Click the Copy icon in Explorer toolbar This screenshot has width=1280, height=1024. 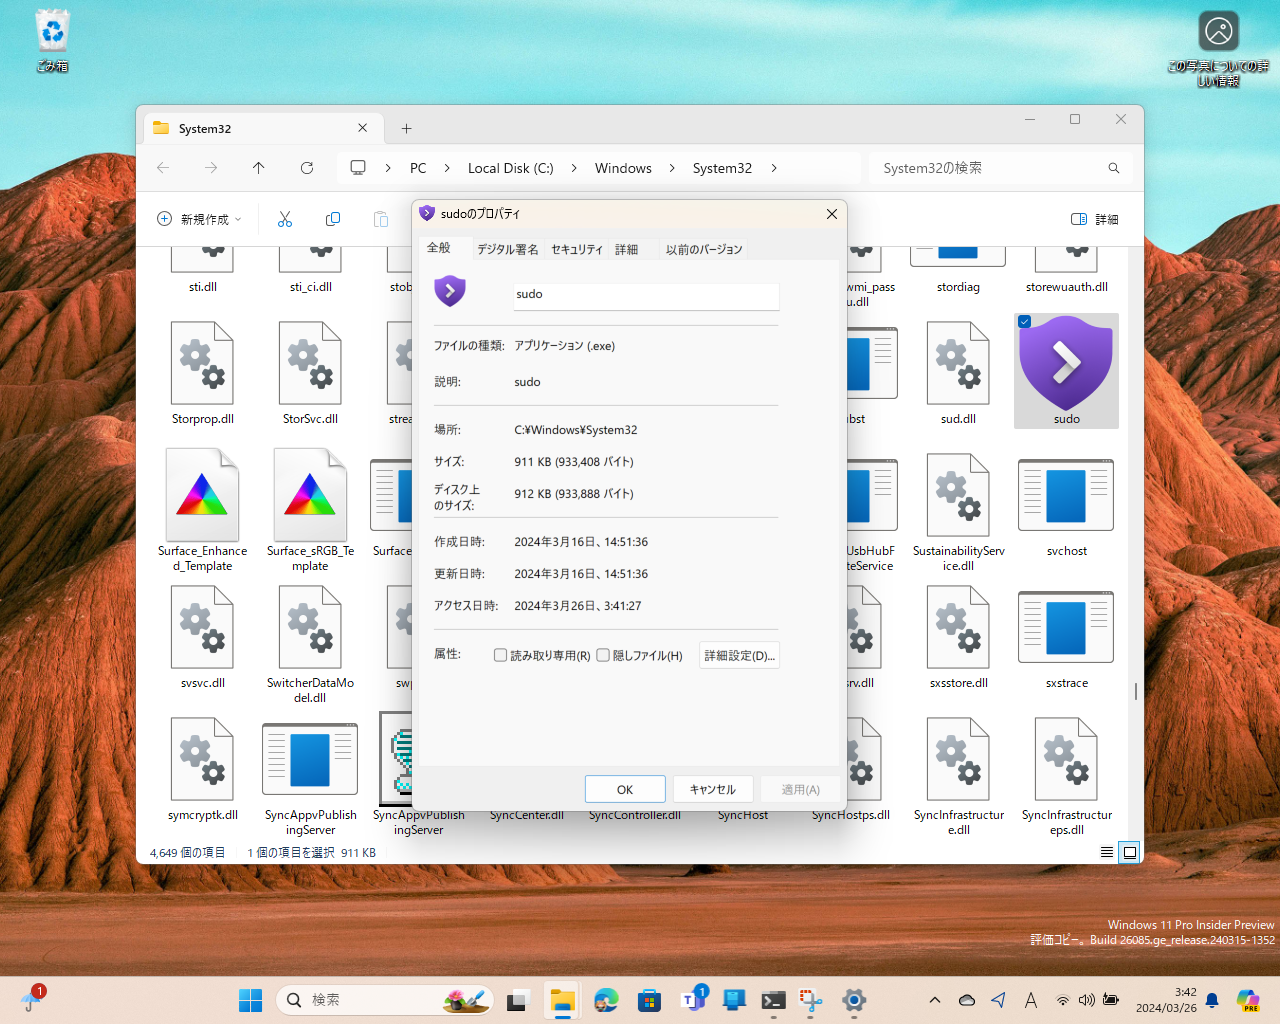point(333,219)
